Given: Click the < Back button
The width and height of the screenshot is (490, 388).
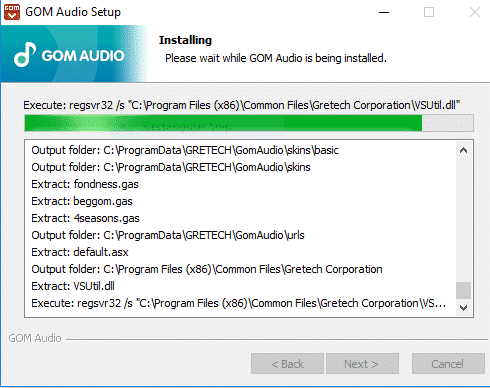Looking at the screenshot, I should tap(287, 364).
